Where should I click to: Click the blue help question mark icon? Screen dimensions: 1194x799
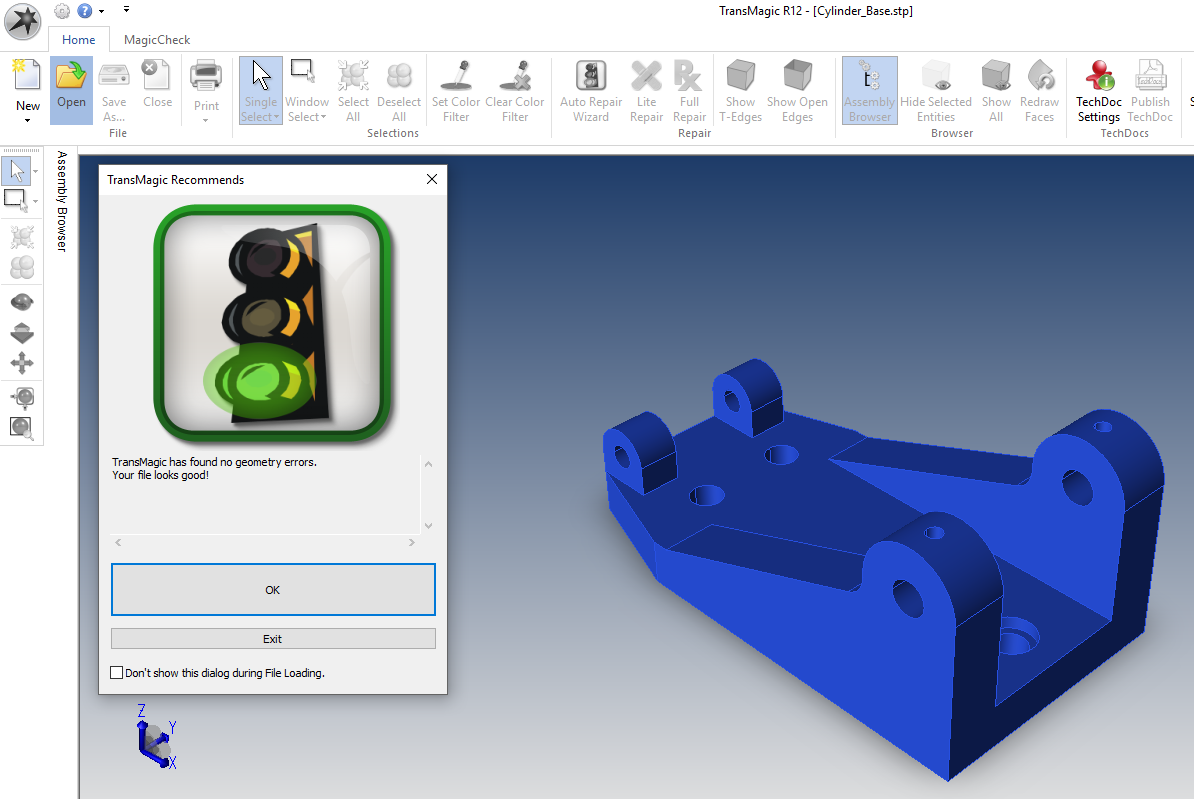click(x=85, y=11)
